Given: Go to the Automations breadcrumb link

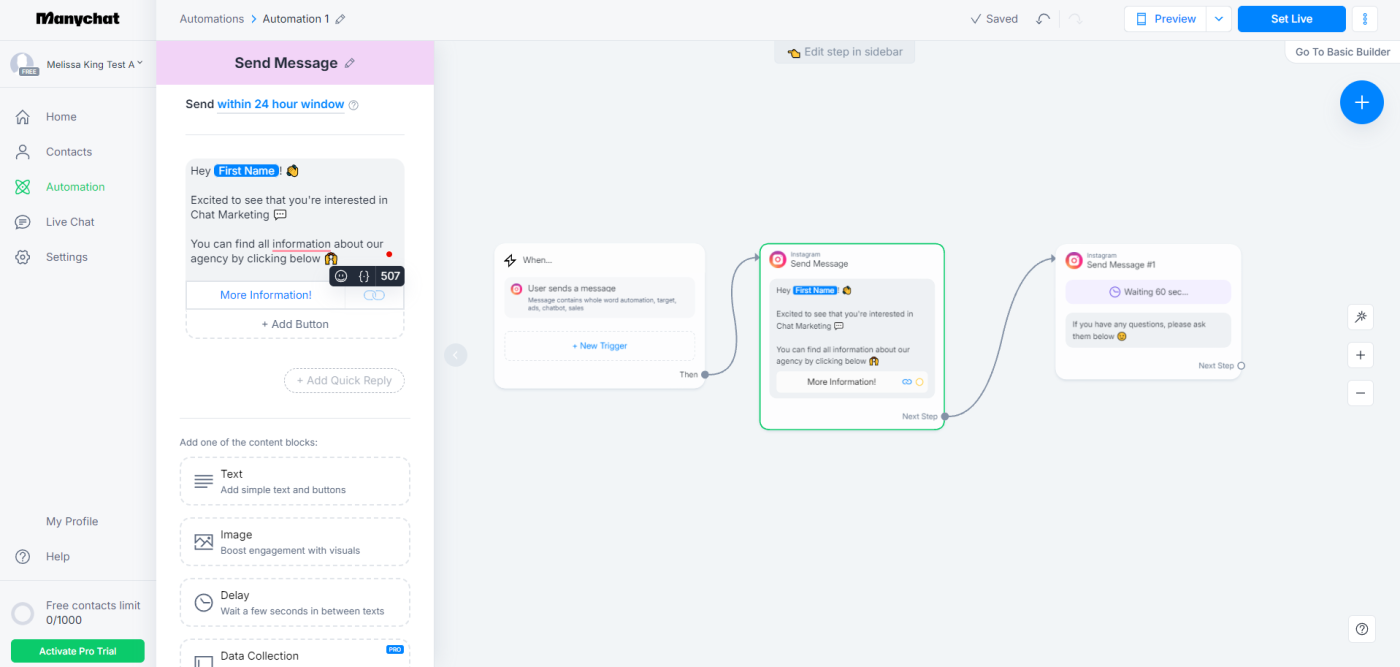Looking at the screenshot, I should pos(212,19).
